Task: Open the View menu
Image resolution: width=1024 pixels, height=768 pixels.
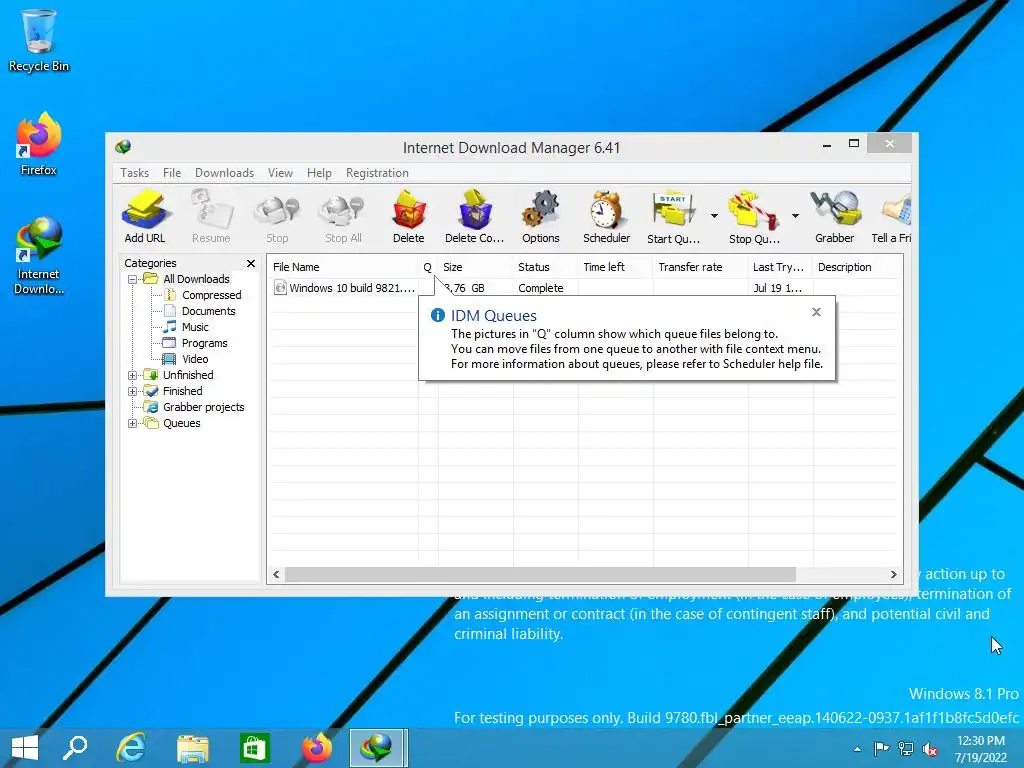Action: [280, 173]
